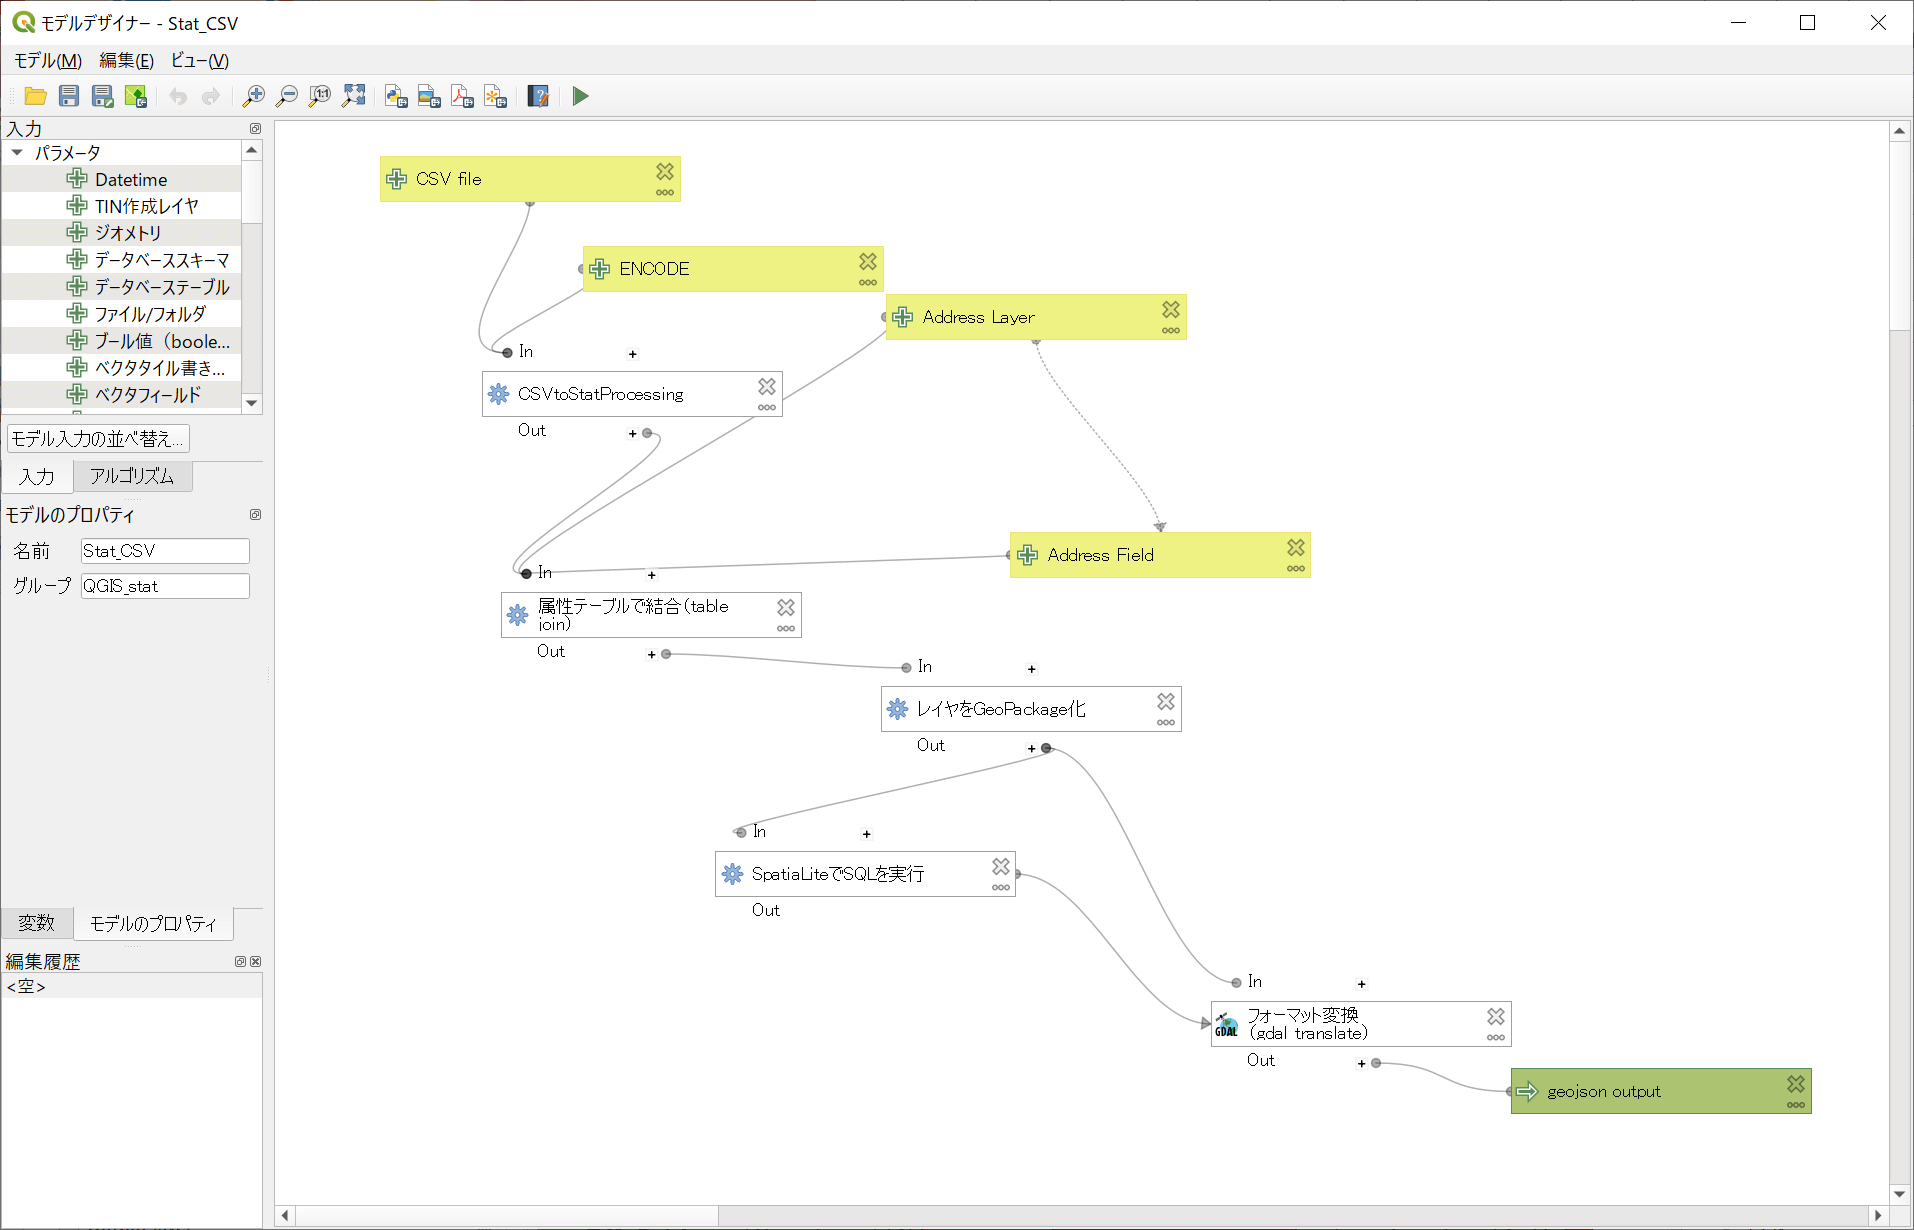
Task: Click the グループ field containing QGIS_stat
Action: click(165, 586)
